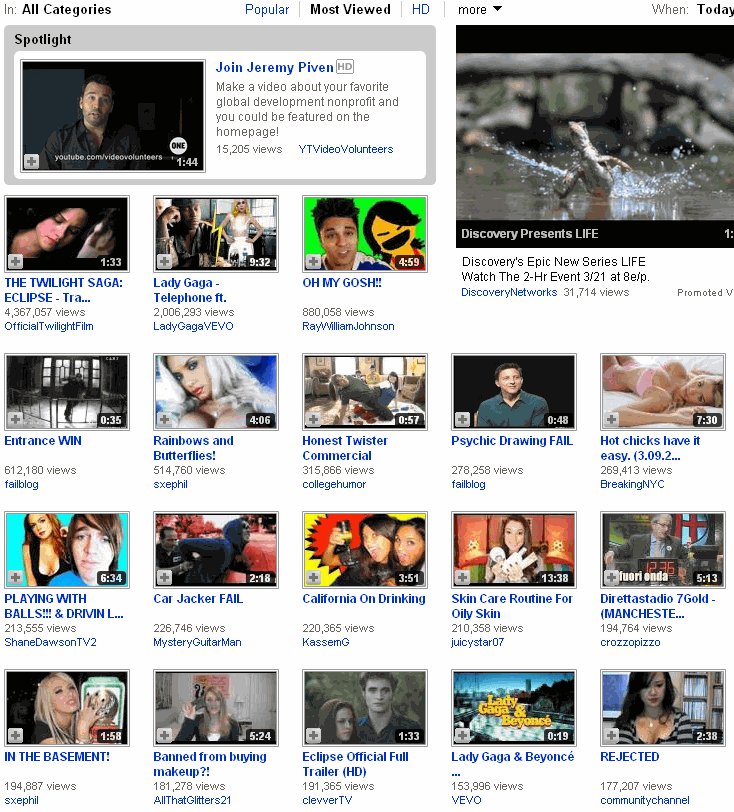Open ShaneDawsonTV2 channel link
This screenshot has width=734, height=812.
coord(50,642)
